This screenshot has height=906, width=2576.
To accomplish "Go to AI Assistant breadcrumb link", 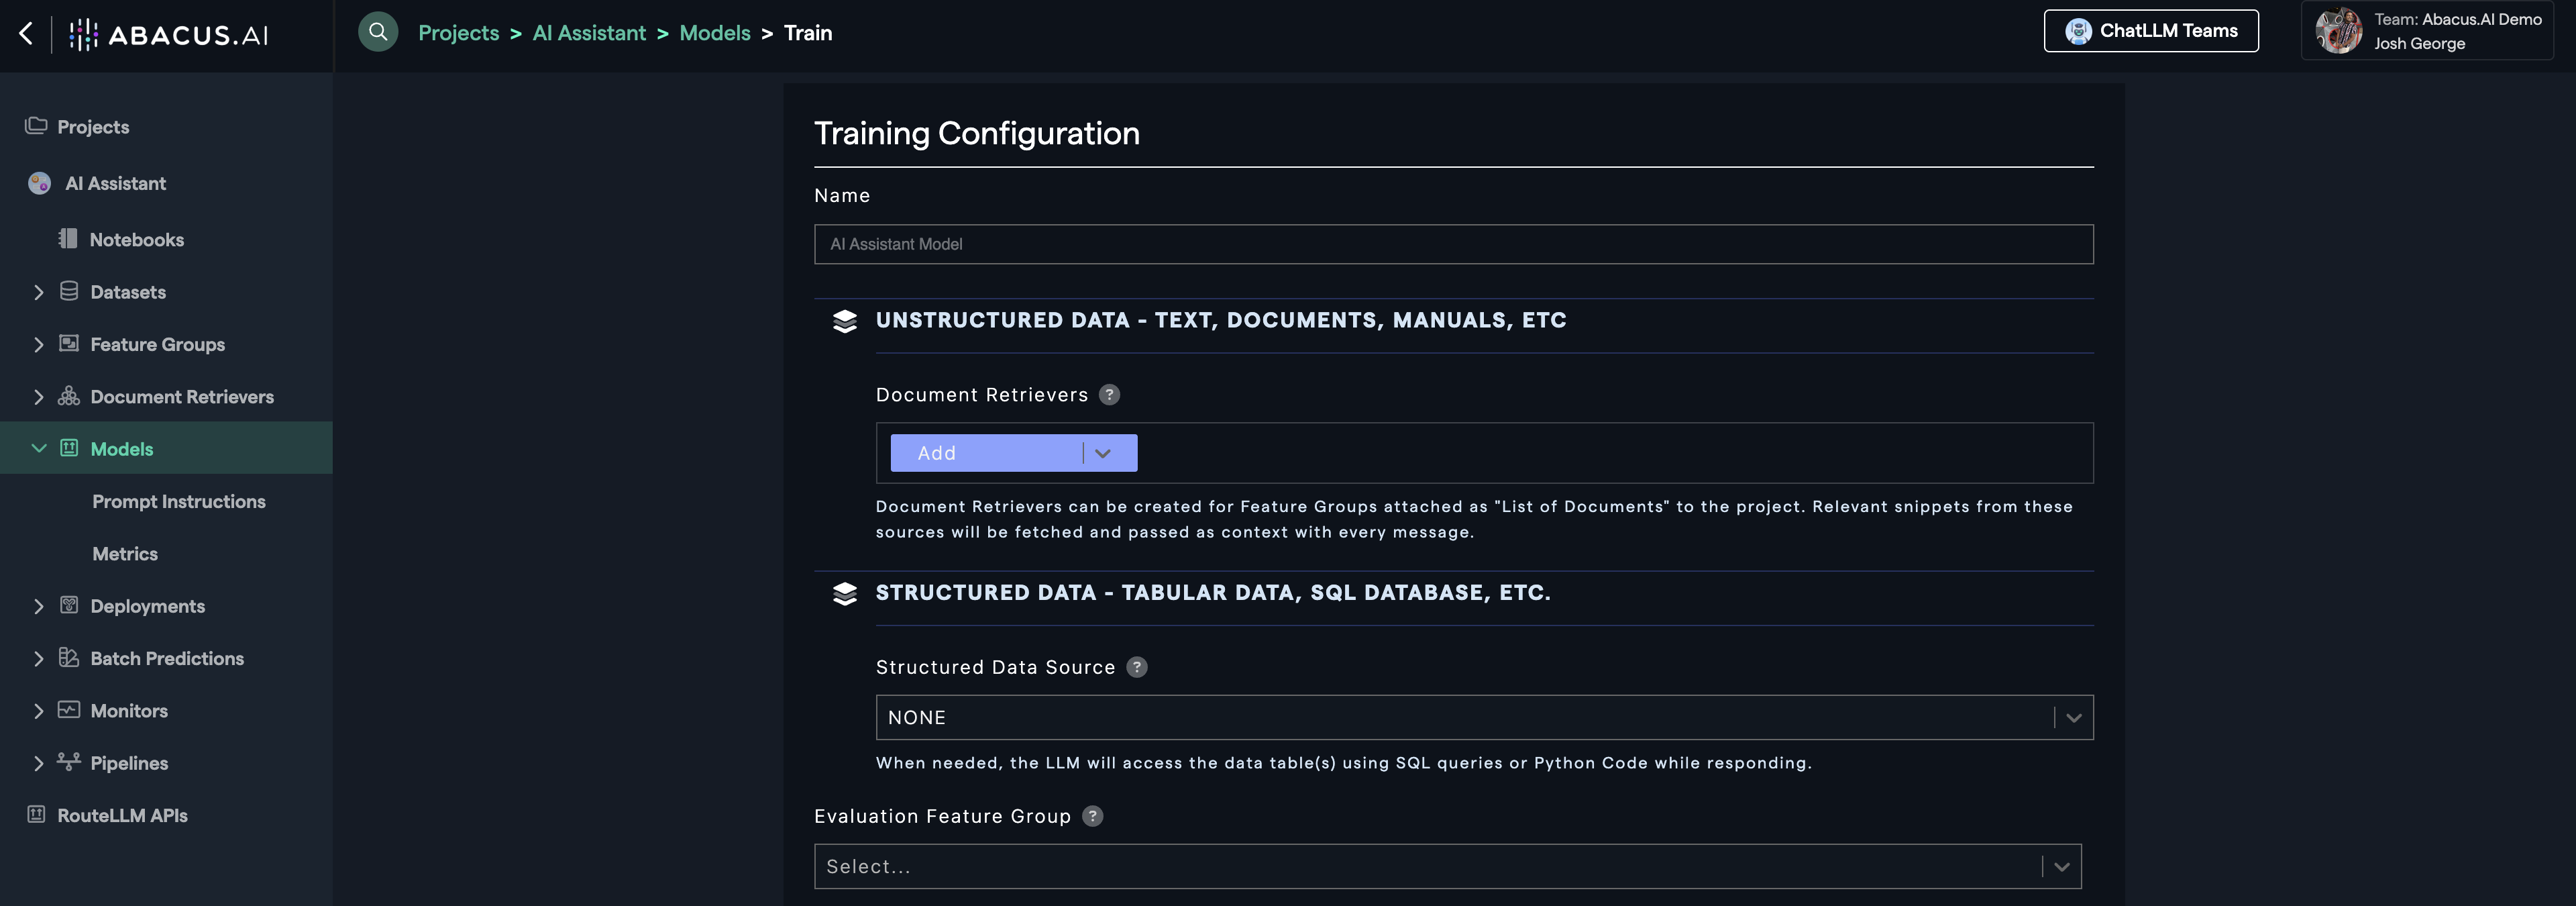I will coord(589,33).
